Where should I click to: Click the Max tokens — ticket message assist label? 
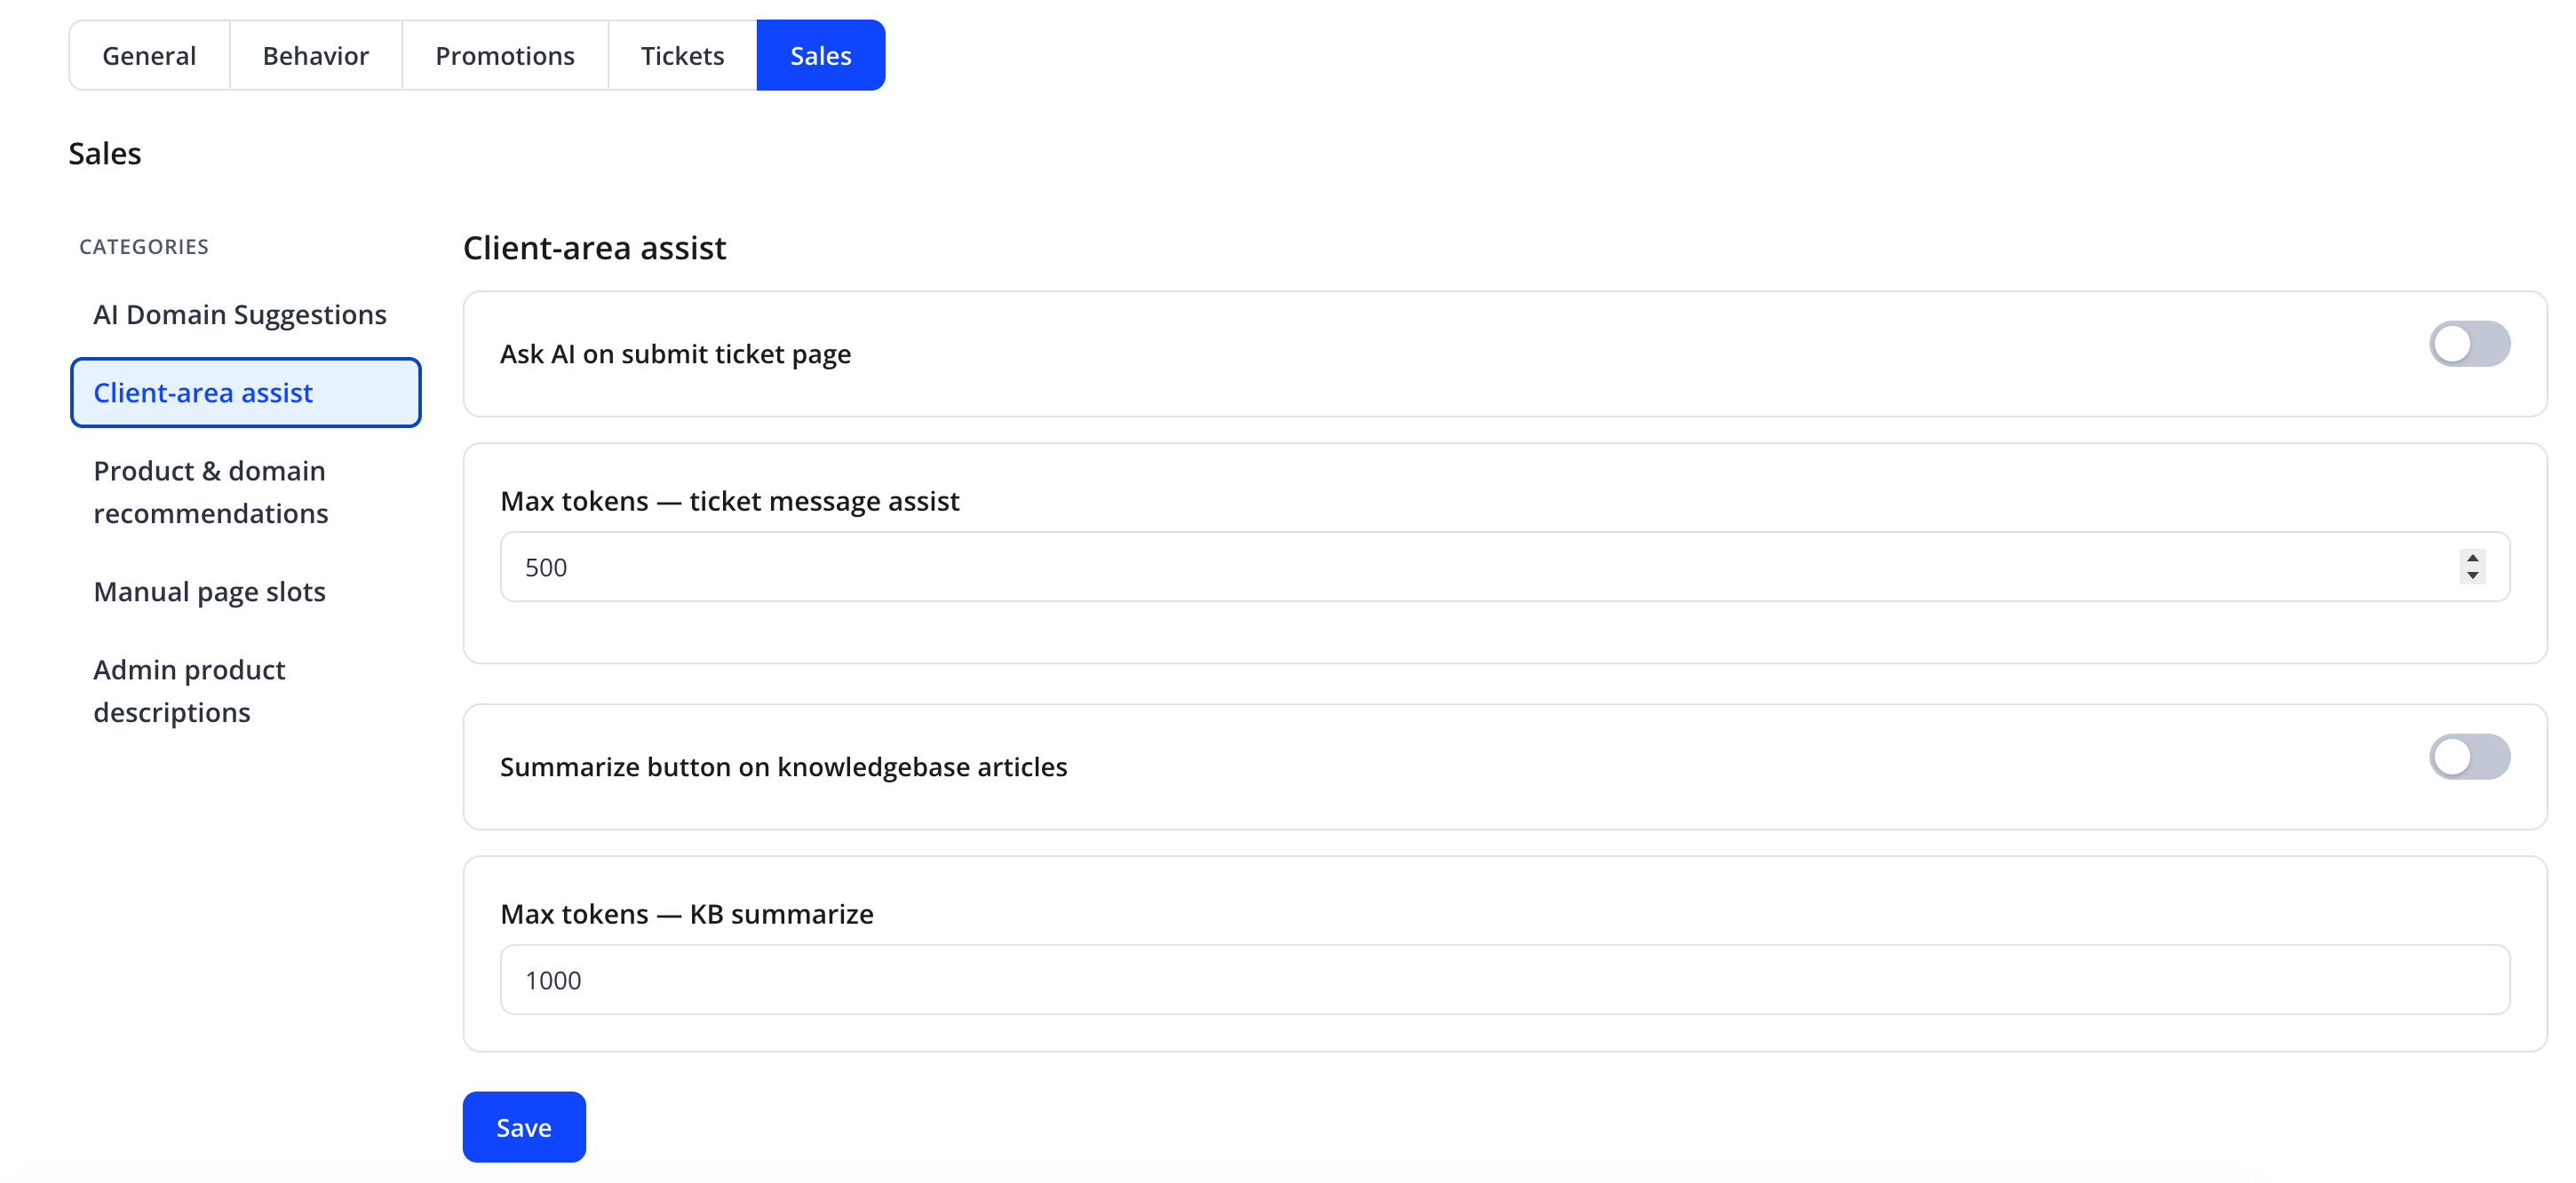730,501
